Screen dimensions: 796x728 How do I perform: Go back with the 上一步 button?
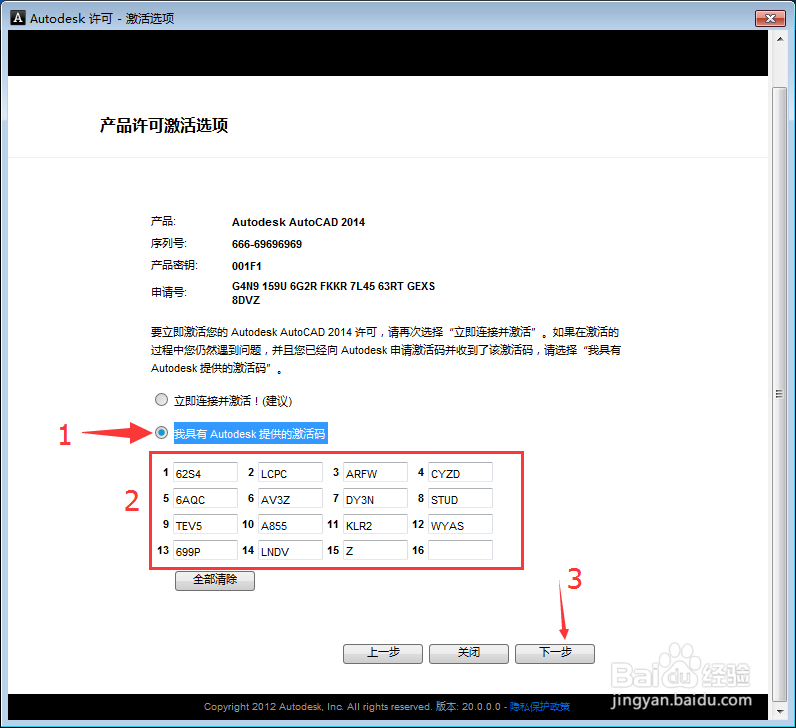click(383, 653)
